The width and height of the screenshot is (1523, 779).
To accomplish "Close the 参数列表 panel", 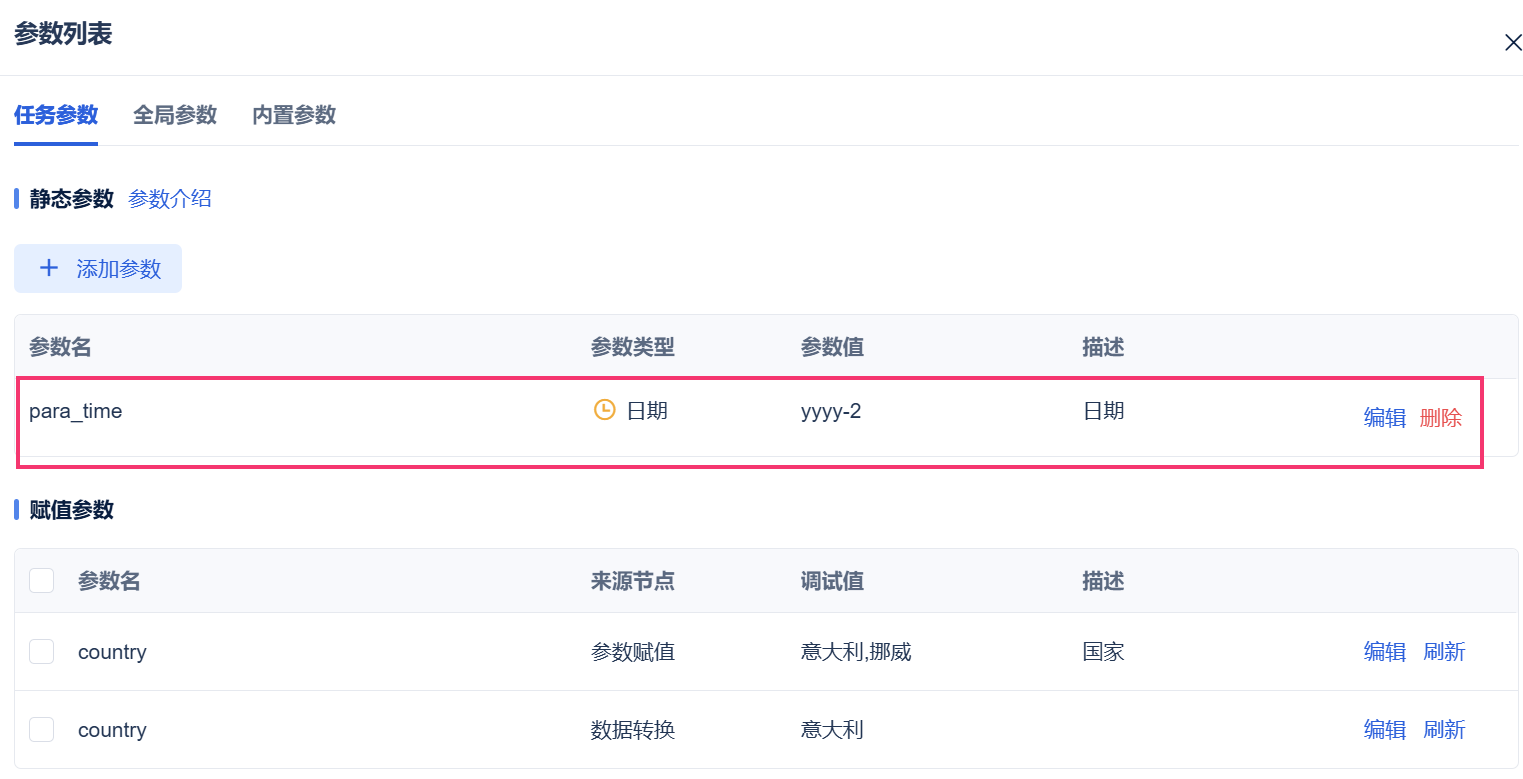I will 1513,42.
